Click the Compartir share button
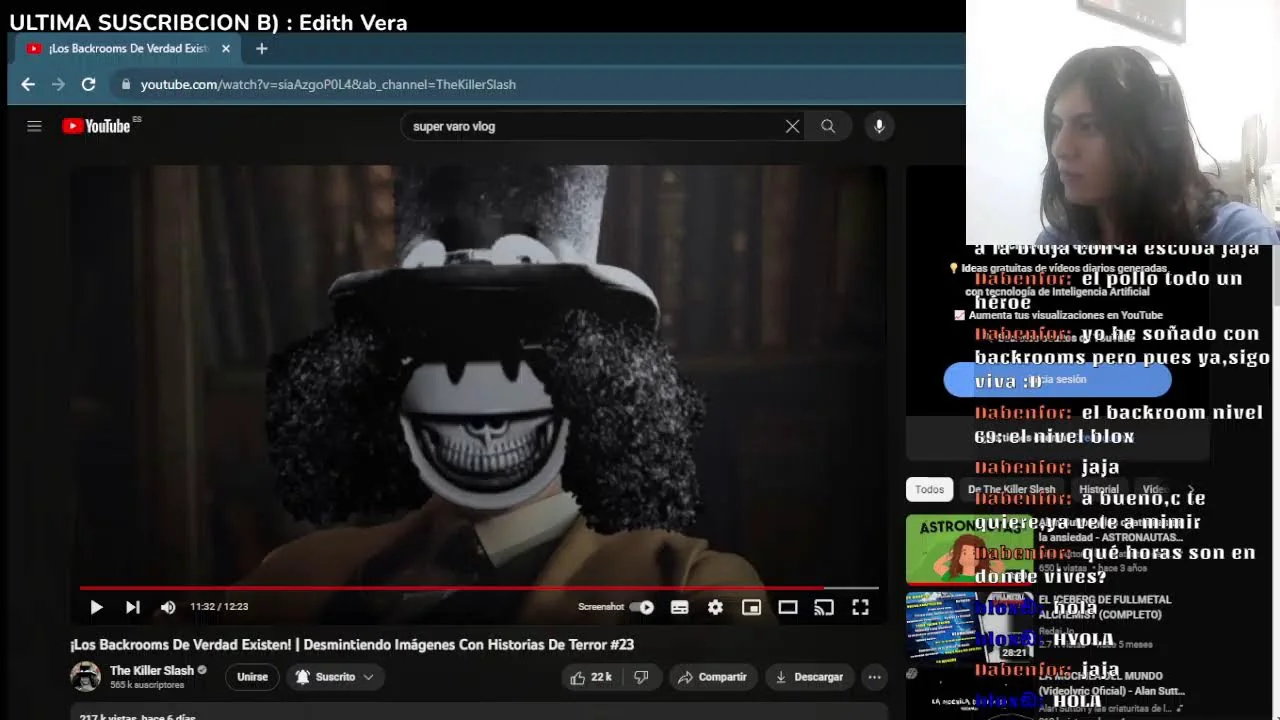The image size is (1280, 720). click(712, 677)
